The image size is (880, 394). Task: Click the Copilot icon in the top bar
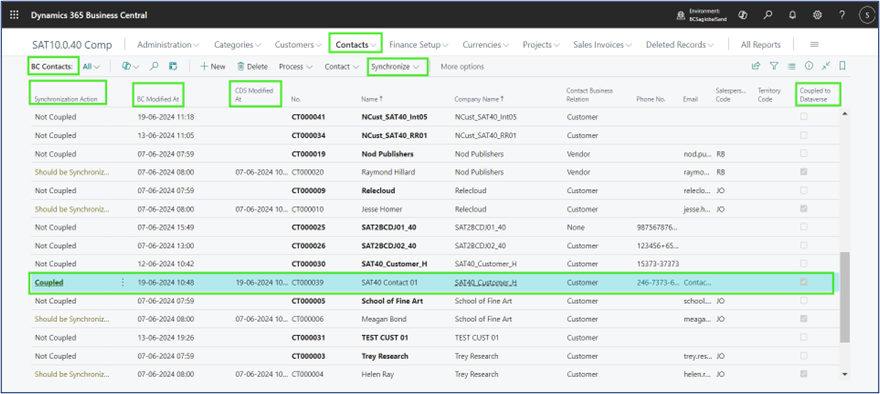[x=742, y=15]
